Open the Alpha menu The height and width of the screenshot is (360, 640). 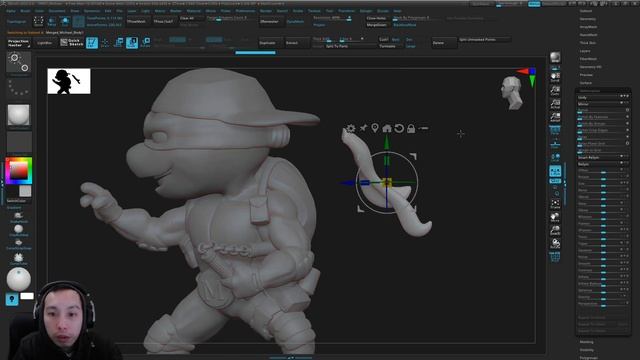(x=11, y=11)
